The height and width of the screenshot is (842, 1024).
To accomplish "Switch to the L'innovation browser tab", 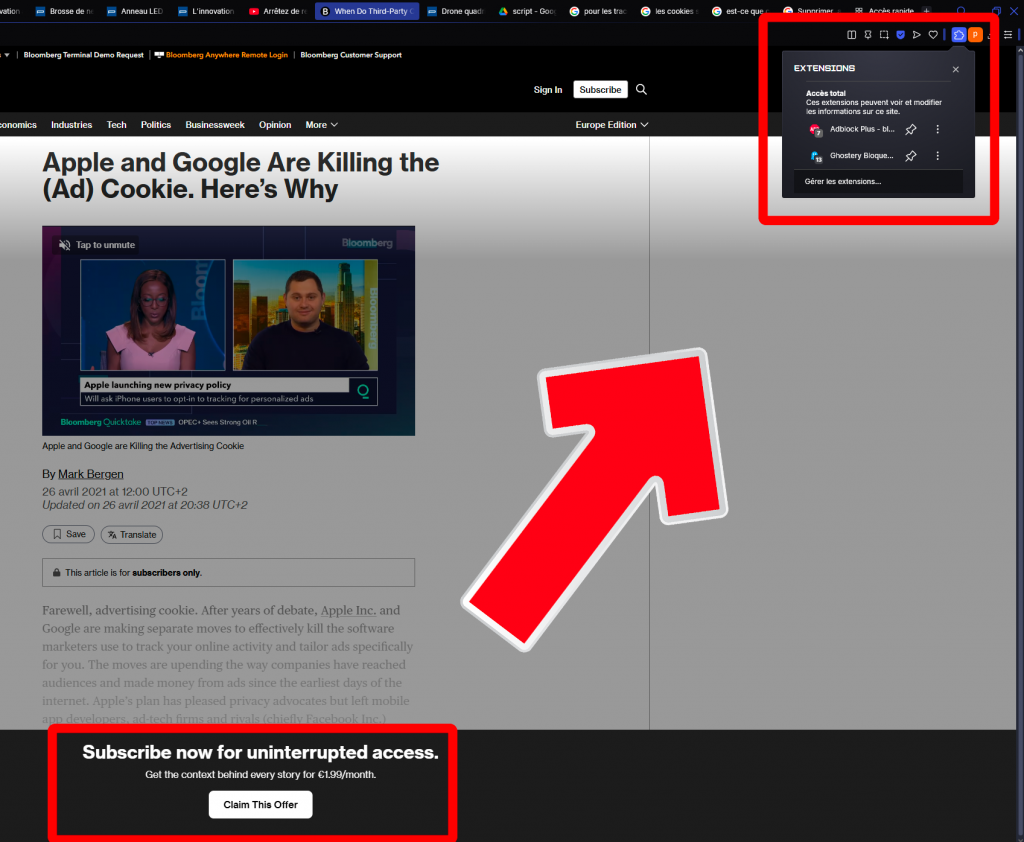I will pos(206,11).
